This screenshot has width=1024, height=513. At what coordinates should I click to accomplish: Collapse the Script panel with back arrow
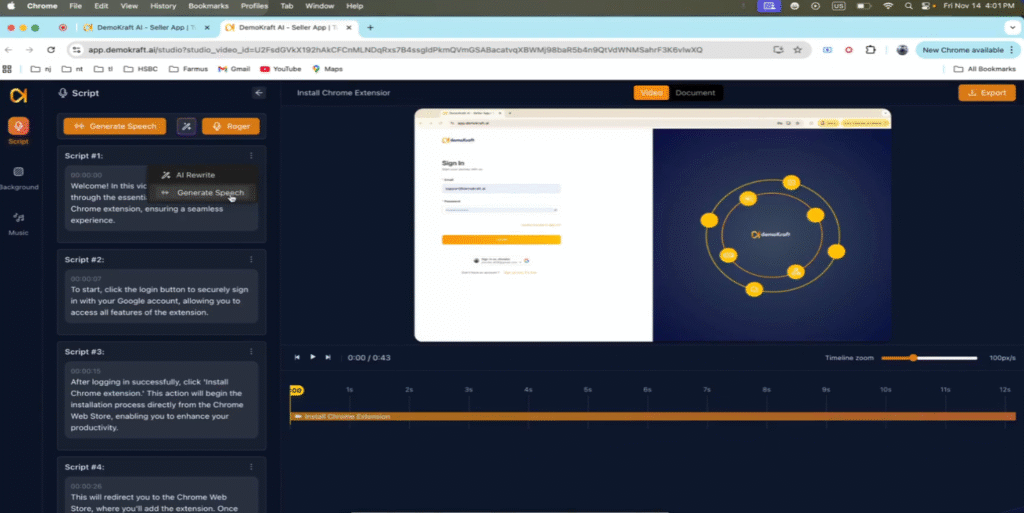coord(259,93)
